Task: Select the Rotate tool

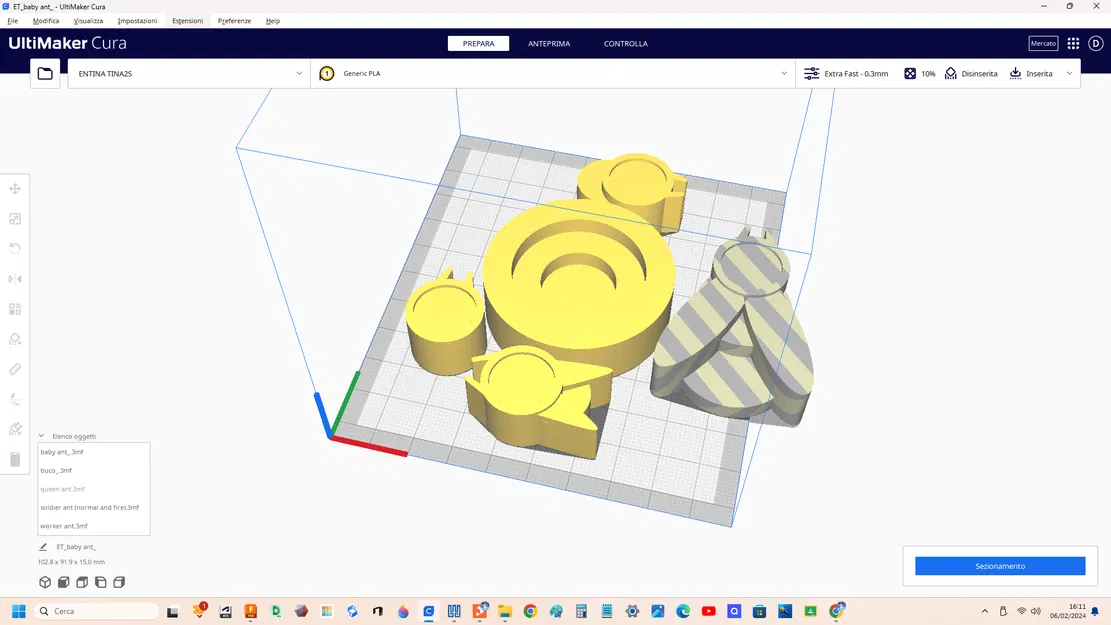Action: [x=15, y=248]
